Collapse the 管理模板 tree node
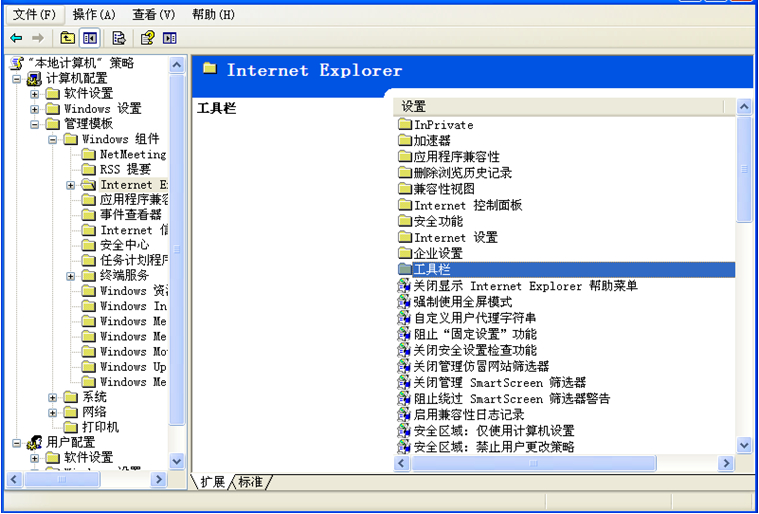This screenshot has height=514, width=759. (35, 124)
